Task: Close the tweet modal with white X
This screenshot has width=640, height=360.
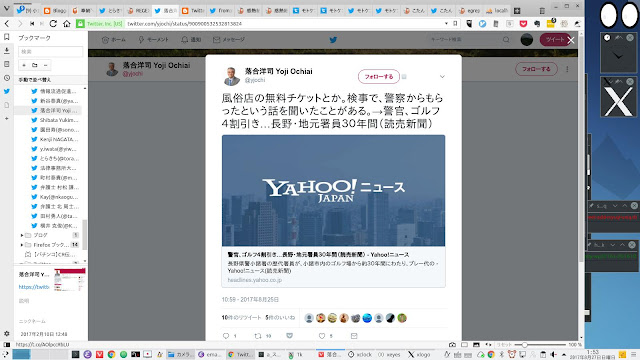Action: pos(571,40)
